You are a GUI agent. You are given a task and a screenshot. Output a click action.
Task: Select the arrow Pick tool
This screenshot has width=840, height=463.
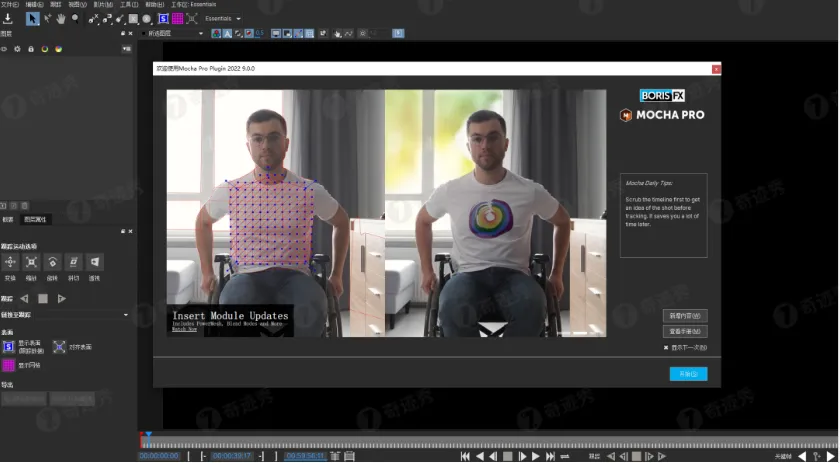(x=32, y=19)
